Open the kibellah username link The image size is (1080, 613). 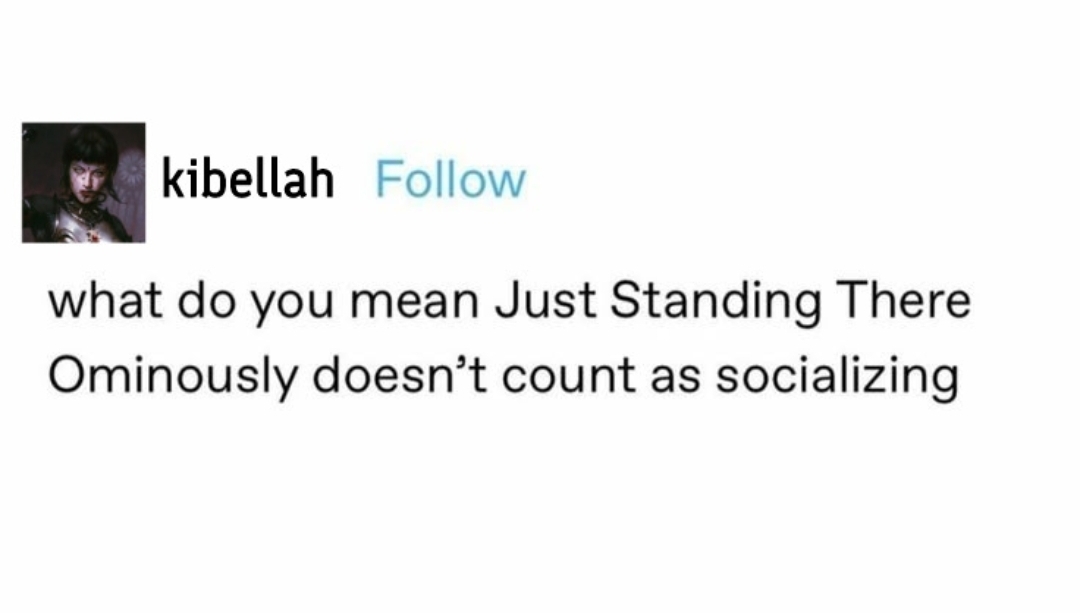tap(248, 181)
